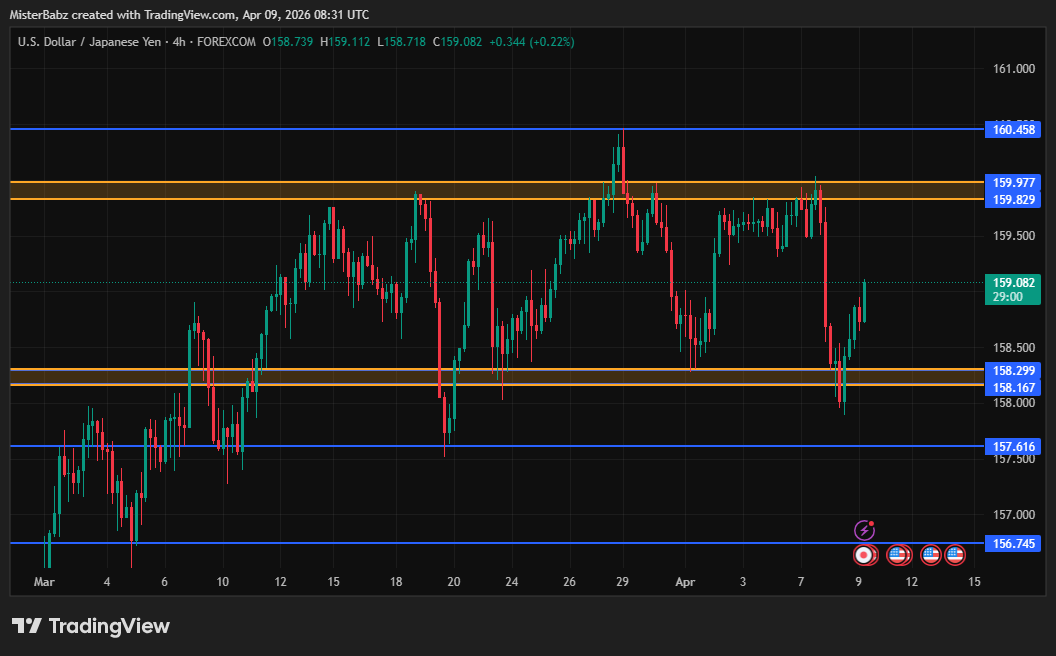The image size is (1056, 656).
Task: Click the FOREXCOM source label
Action: click(x=226, y=42)
